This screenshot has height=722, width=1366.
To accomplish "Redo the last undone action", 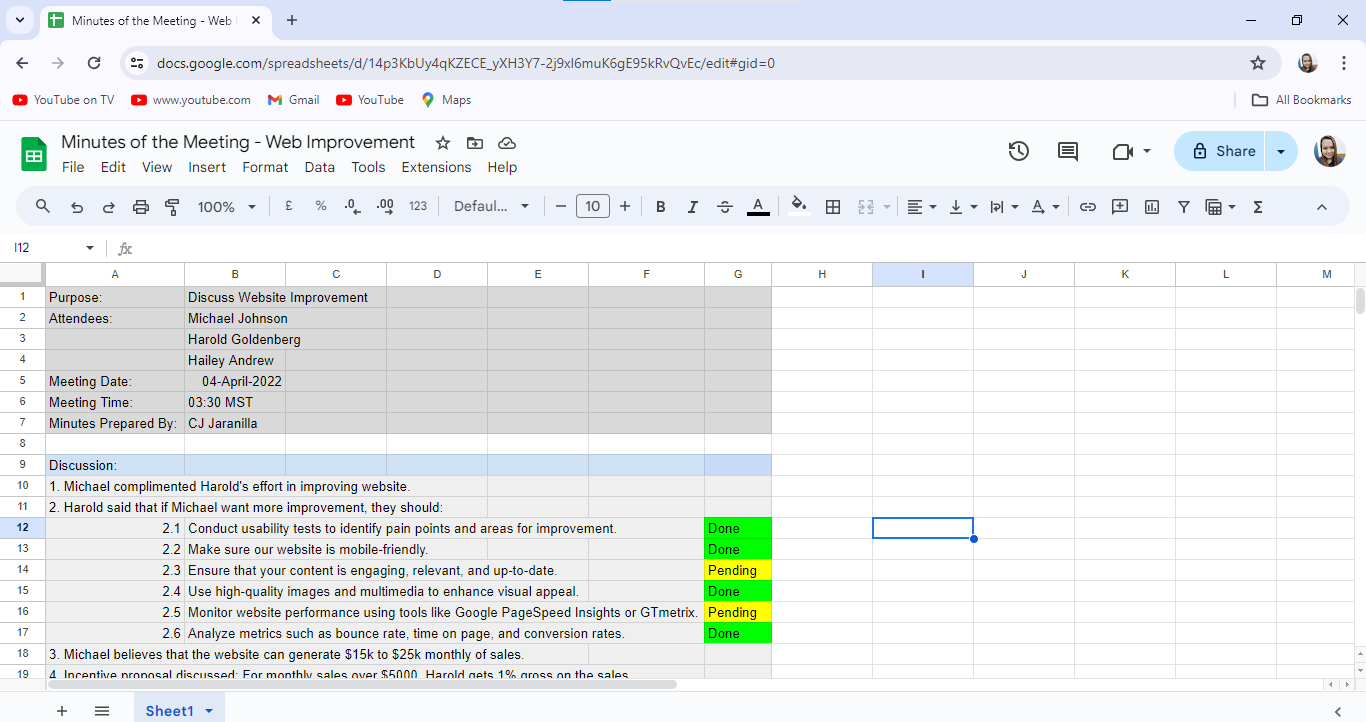I will pos(109,207).
